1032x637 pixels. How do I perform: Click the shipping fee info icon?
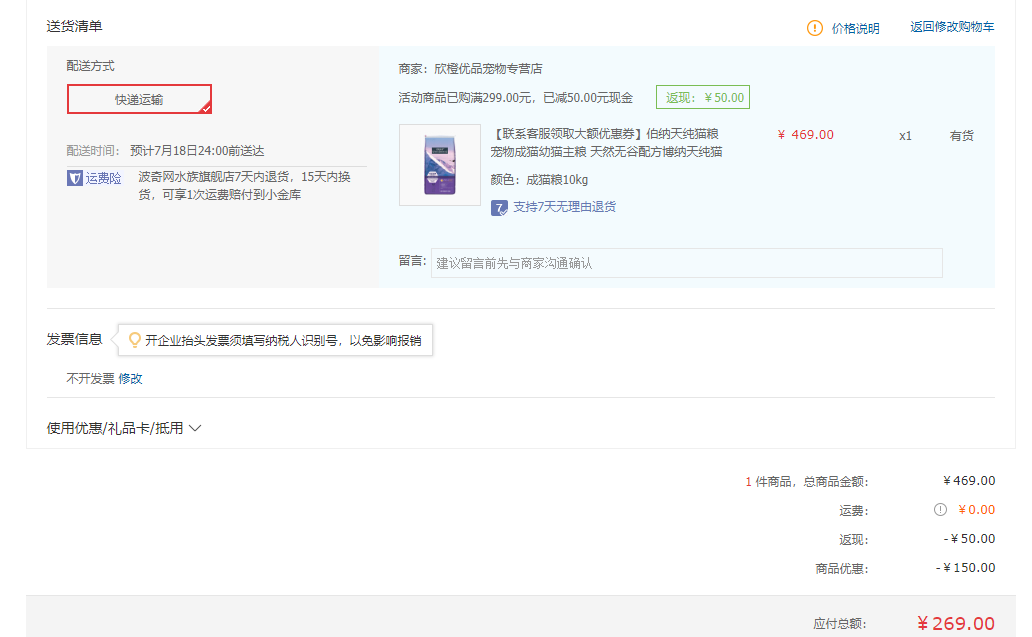click(940, 509)
